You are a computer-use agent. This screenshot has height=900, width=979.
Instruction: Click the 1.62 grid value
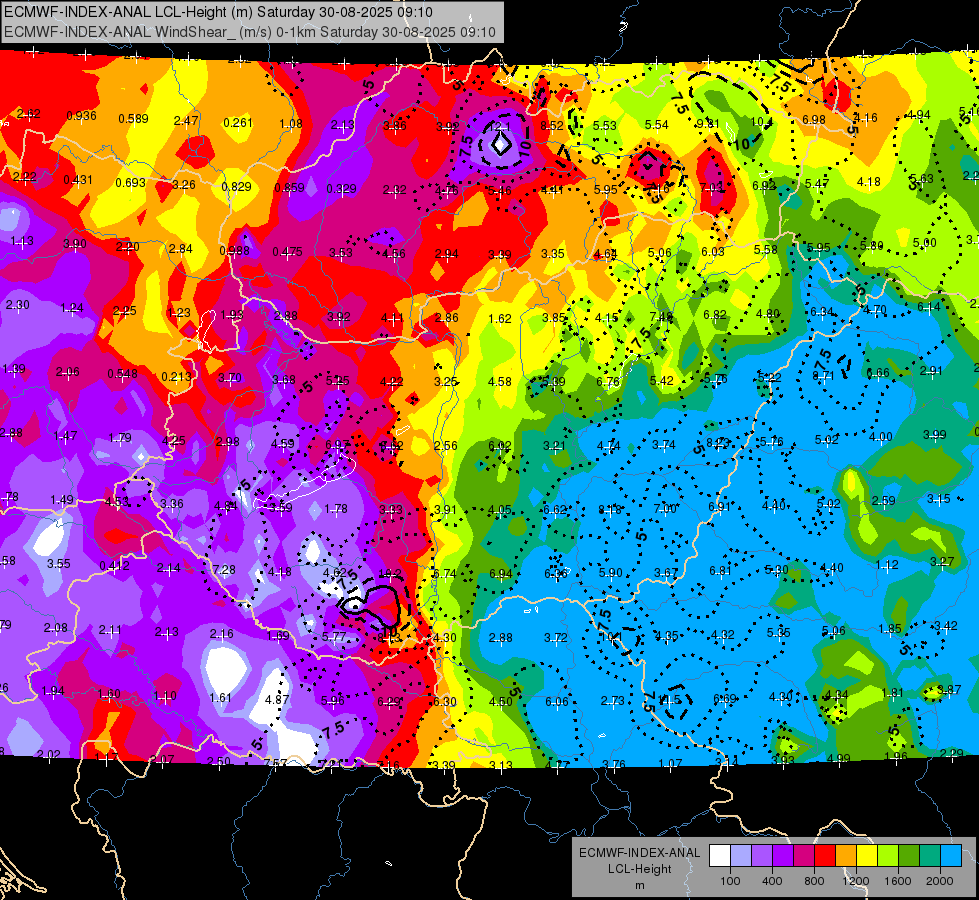(x=500, y=319)
